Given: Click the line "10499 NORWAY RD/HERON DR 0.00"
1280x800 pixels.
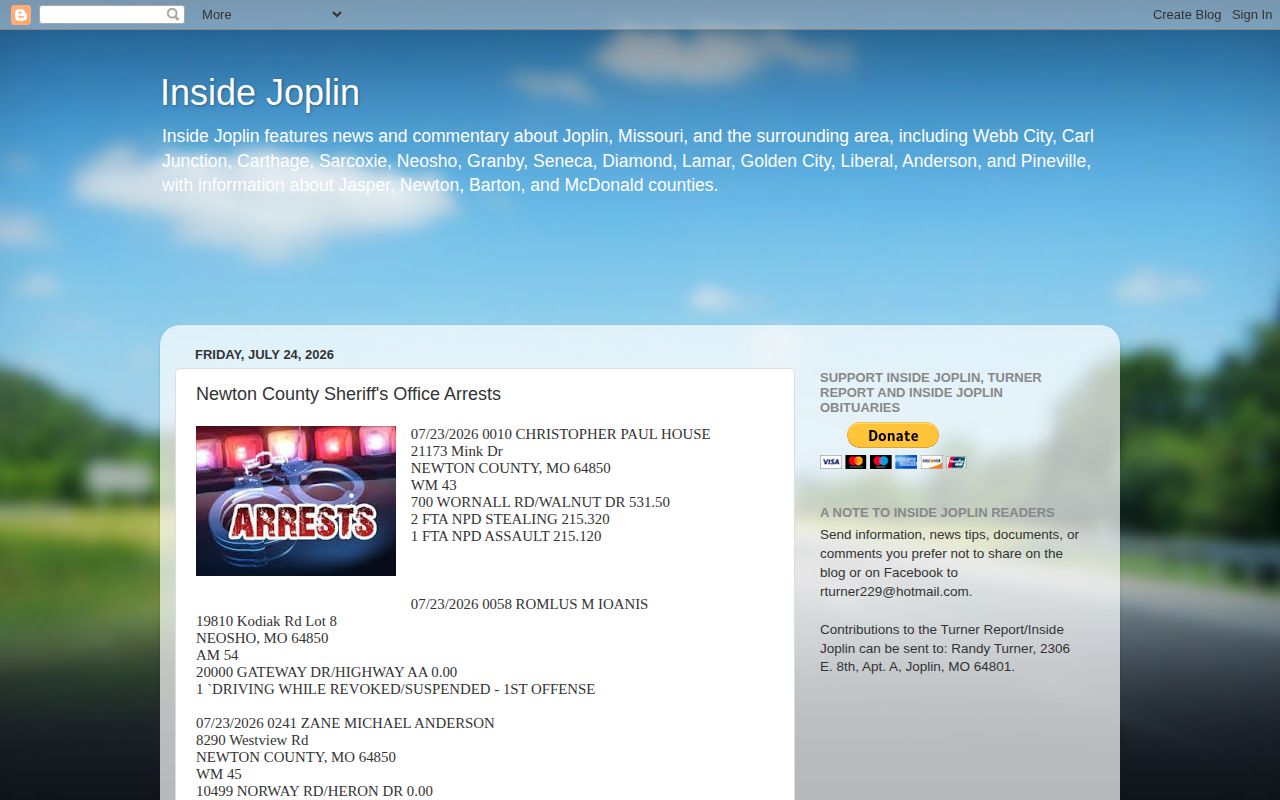Looking at the screenshot, I should pyautogui.click(x=314, y=791).
